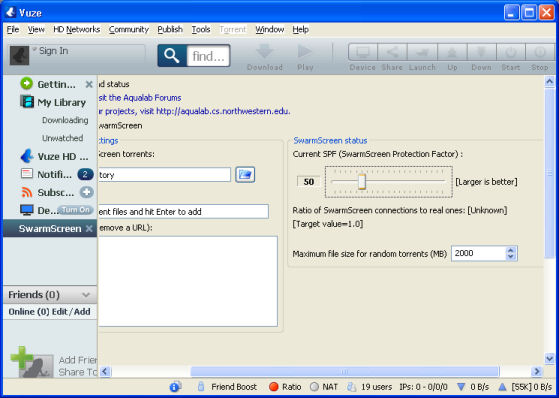Click the Download toolbar arrow icon

coord(265,52)
